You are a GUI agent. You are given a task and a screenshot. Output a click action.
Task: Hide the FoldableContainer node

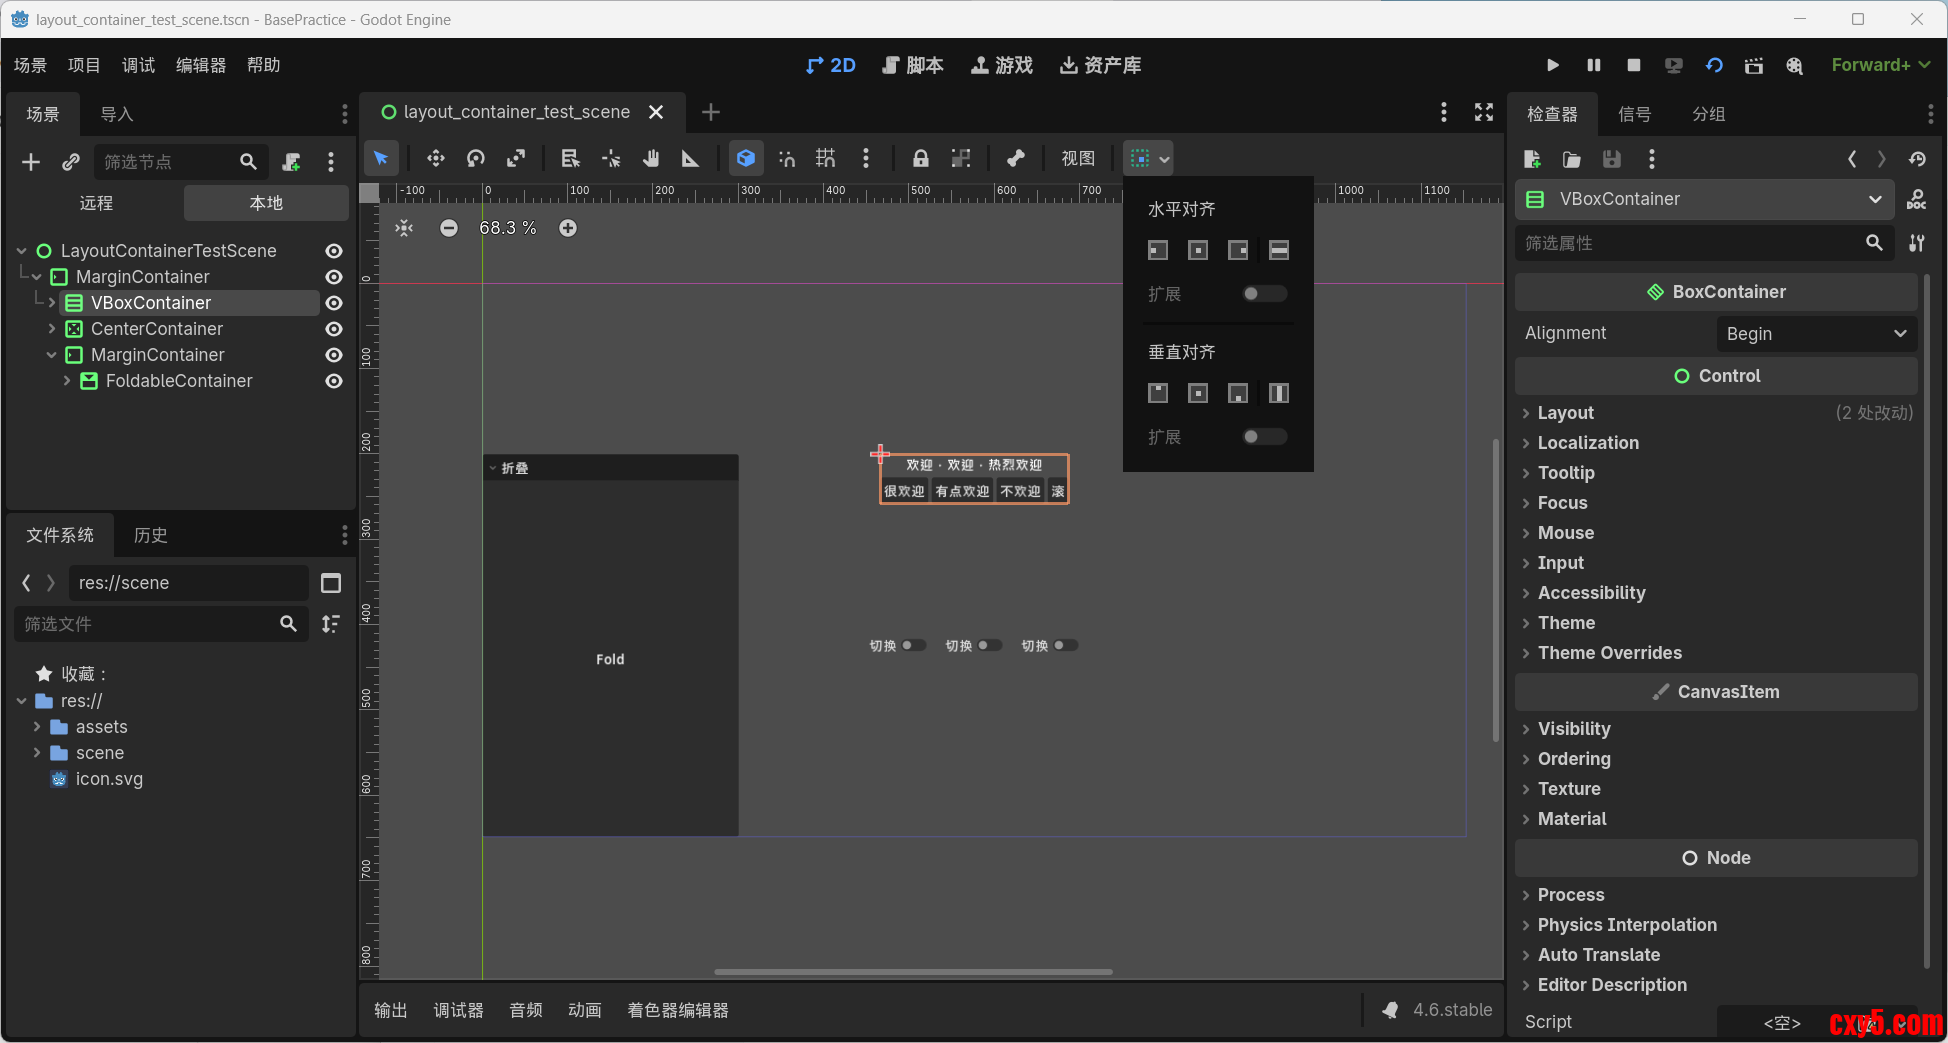pyautogui.click(x=334, y=381)
